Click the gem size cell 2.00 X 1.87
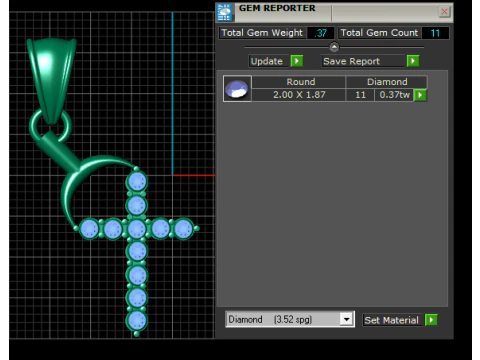 (x=299, y=95)
